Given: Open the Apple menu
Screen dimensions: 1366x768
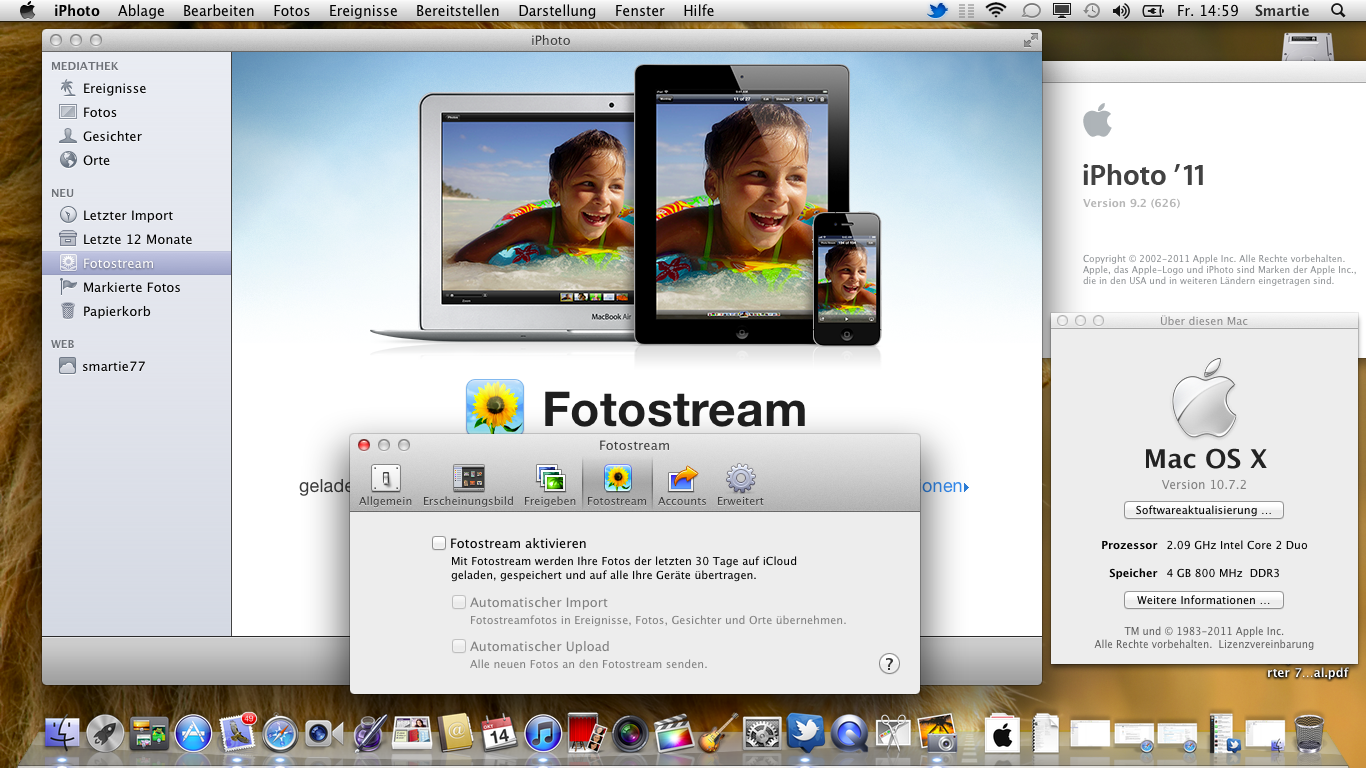Looking at the screenshot, I should tap(27, 11).
